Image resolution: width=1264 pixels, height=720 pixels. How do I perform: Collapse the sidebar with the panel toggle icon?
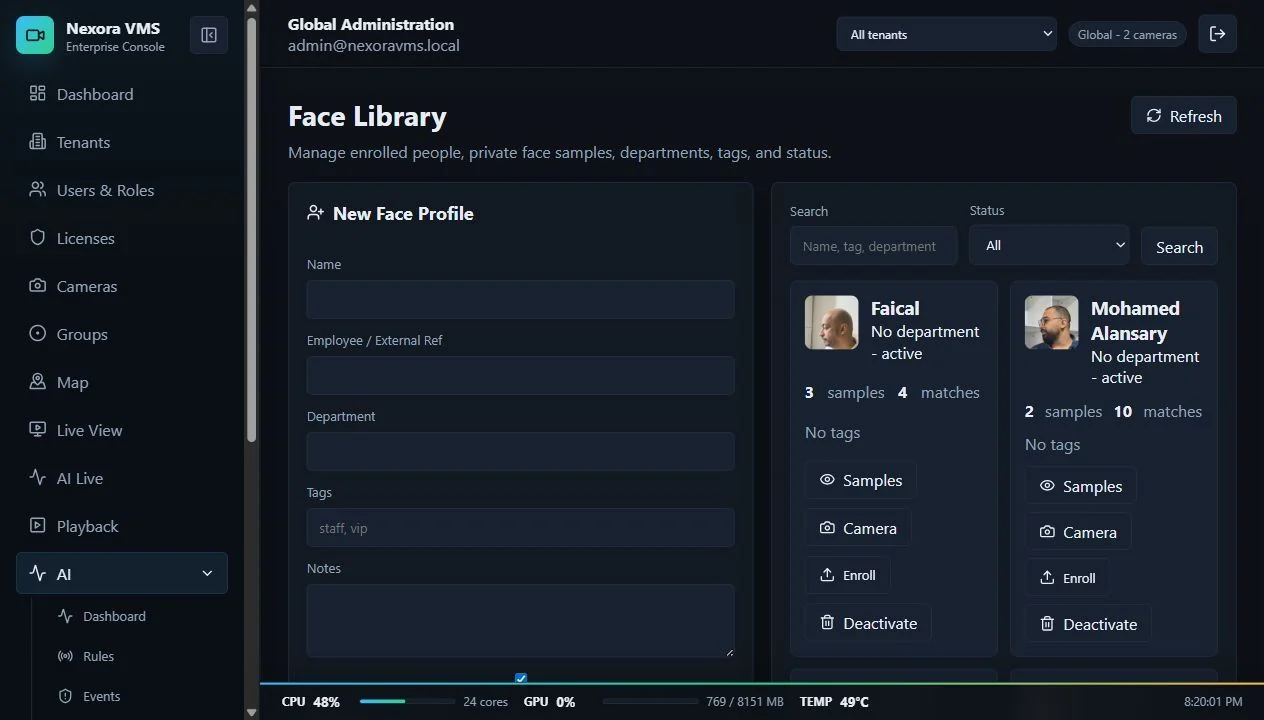click(x=209, y=35)
